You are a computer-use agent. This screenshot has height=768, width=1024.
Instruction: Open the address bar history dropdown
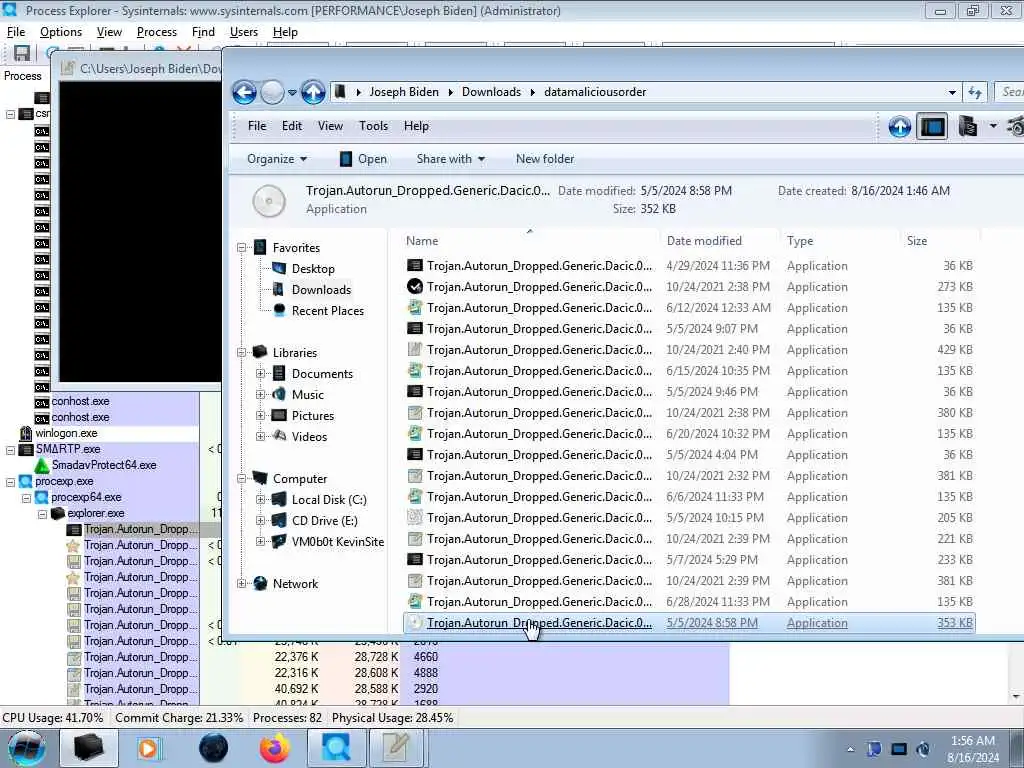click(952, 93)
